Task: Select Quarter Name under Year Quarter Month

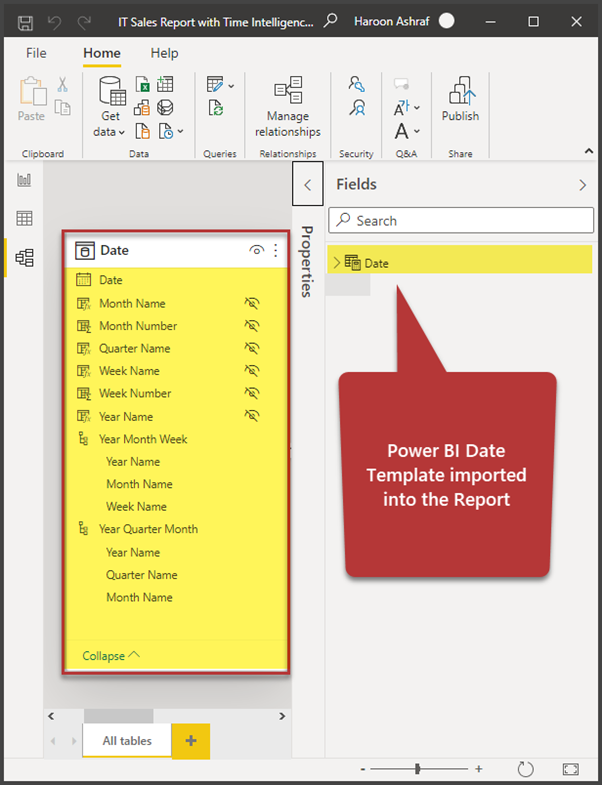Action: tap(142, 575)
